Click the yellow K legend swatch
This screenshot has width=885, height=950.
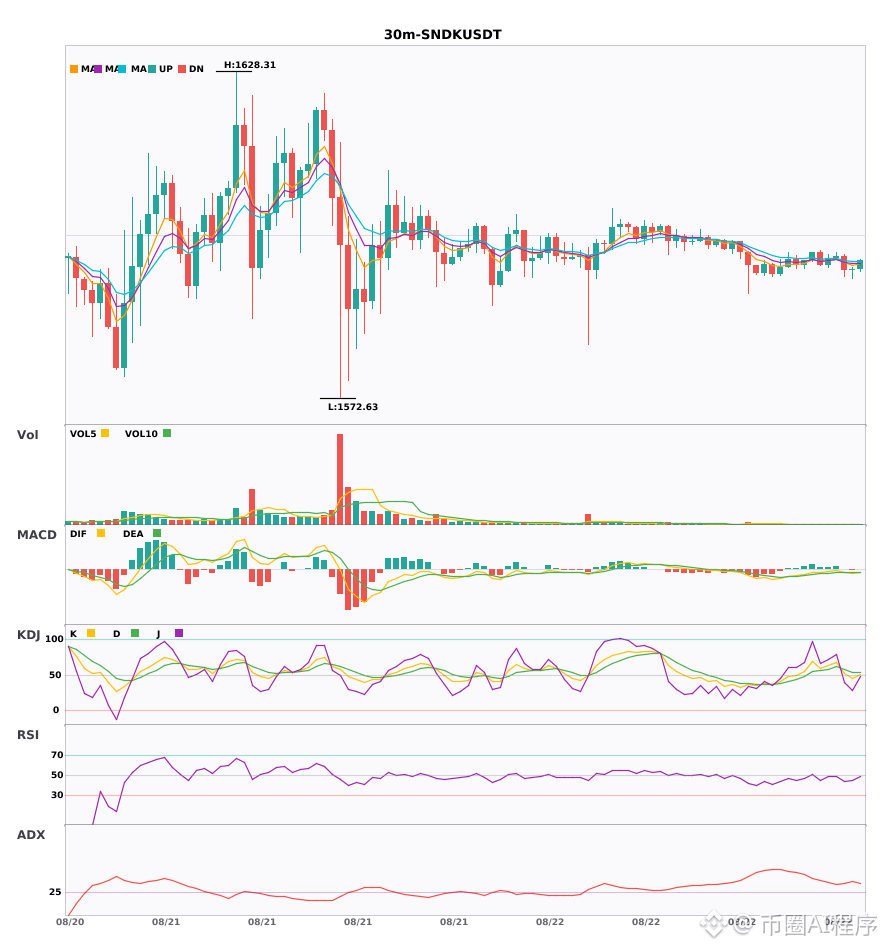pos(91,633)
